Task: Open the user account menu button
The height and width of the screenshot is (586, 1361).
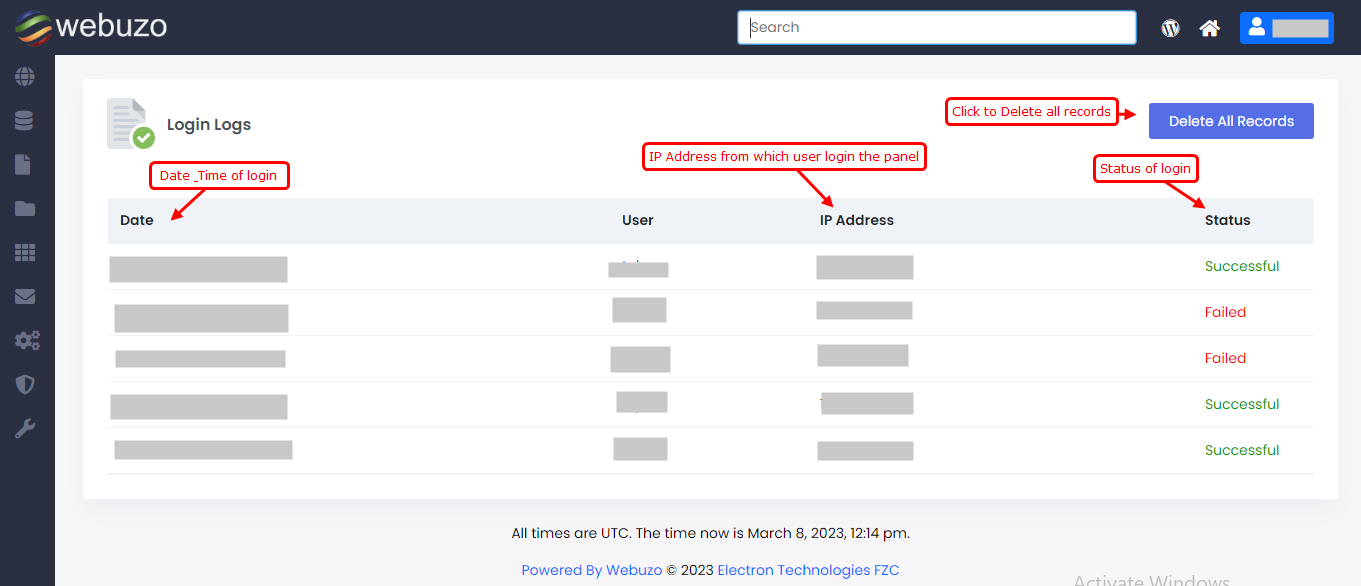Action: point(1286,28)
